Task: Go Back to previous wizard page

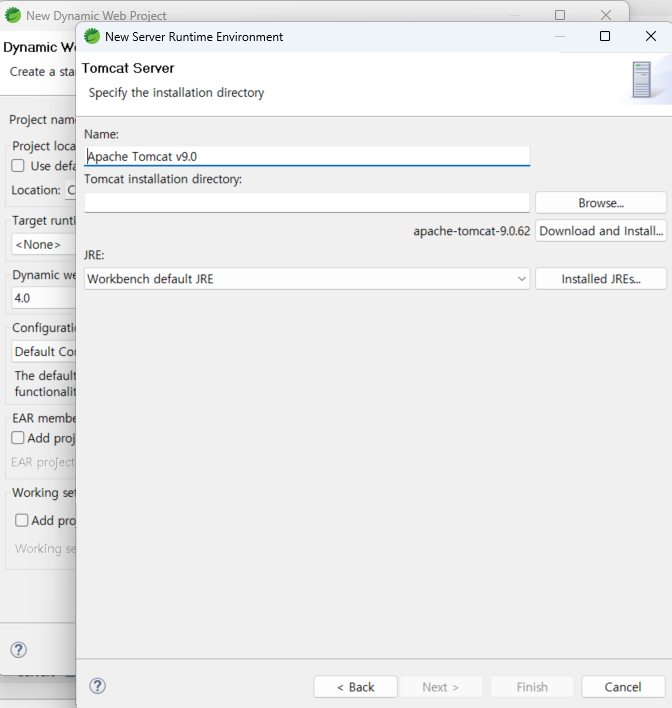Action: point(355,687)
